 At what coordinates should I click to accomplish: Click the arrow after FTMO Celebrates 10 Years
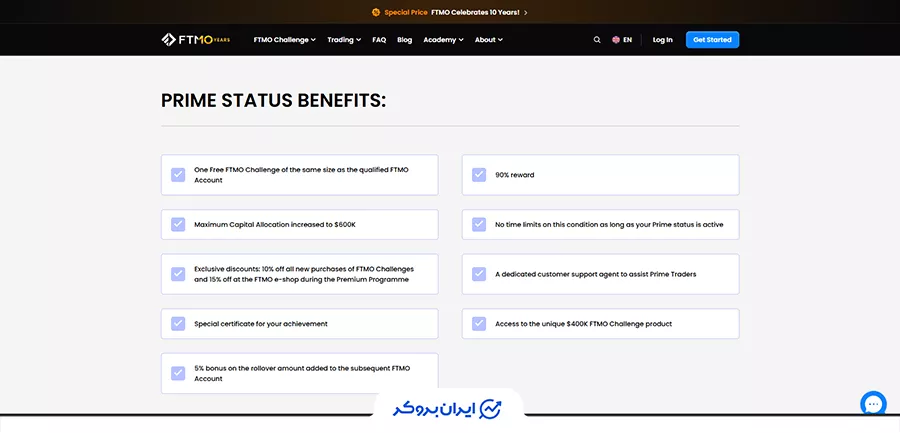[526, 12]
